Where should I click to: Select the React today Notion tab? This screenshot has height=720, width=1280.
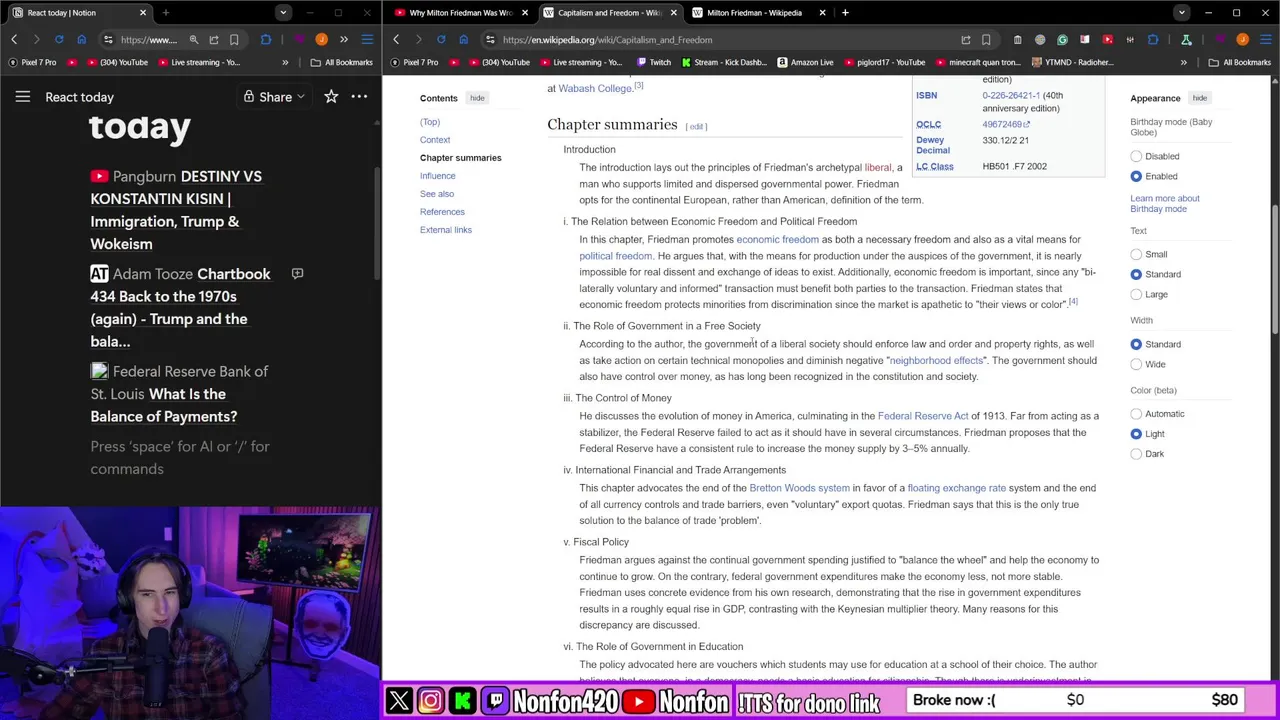click(78, 13)
